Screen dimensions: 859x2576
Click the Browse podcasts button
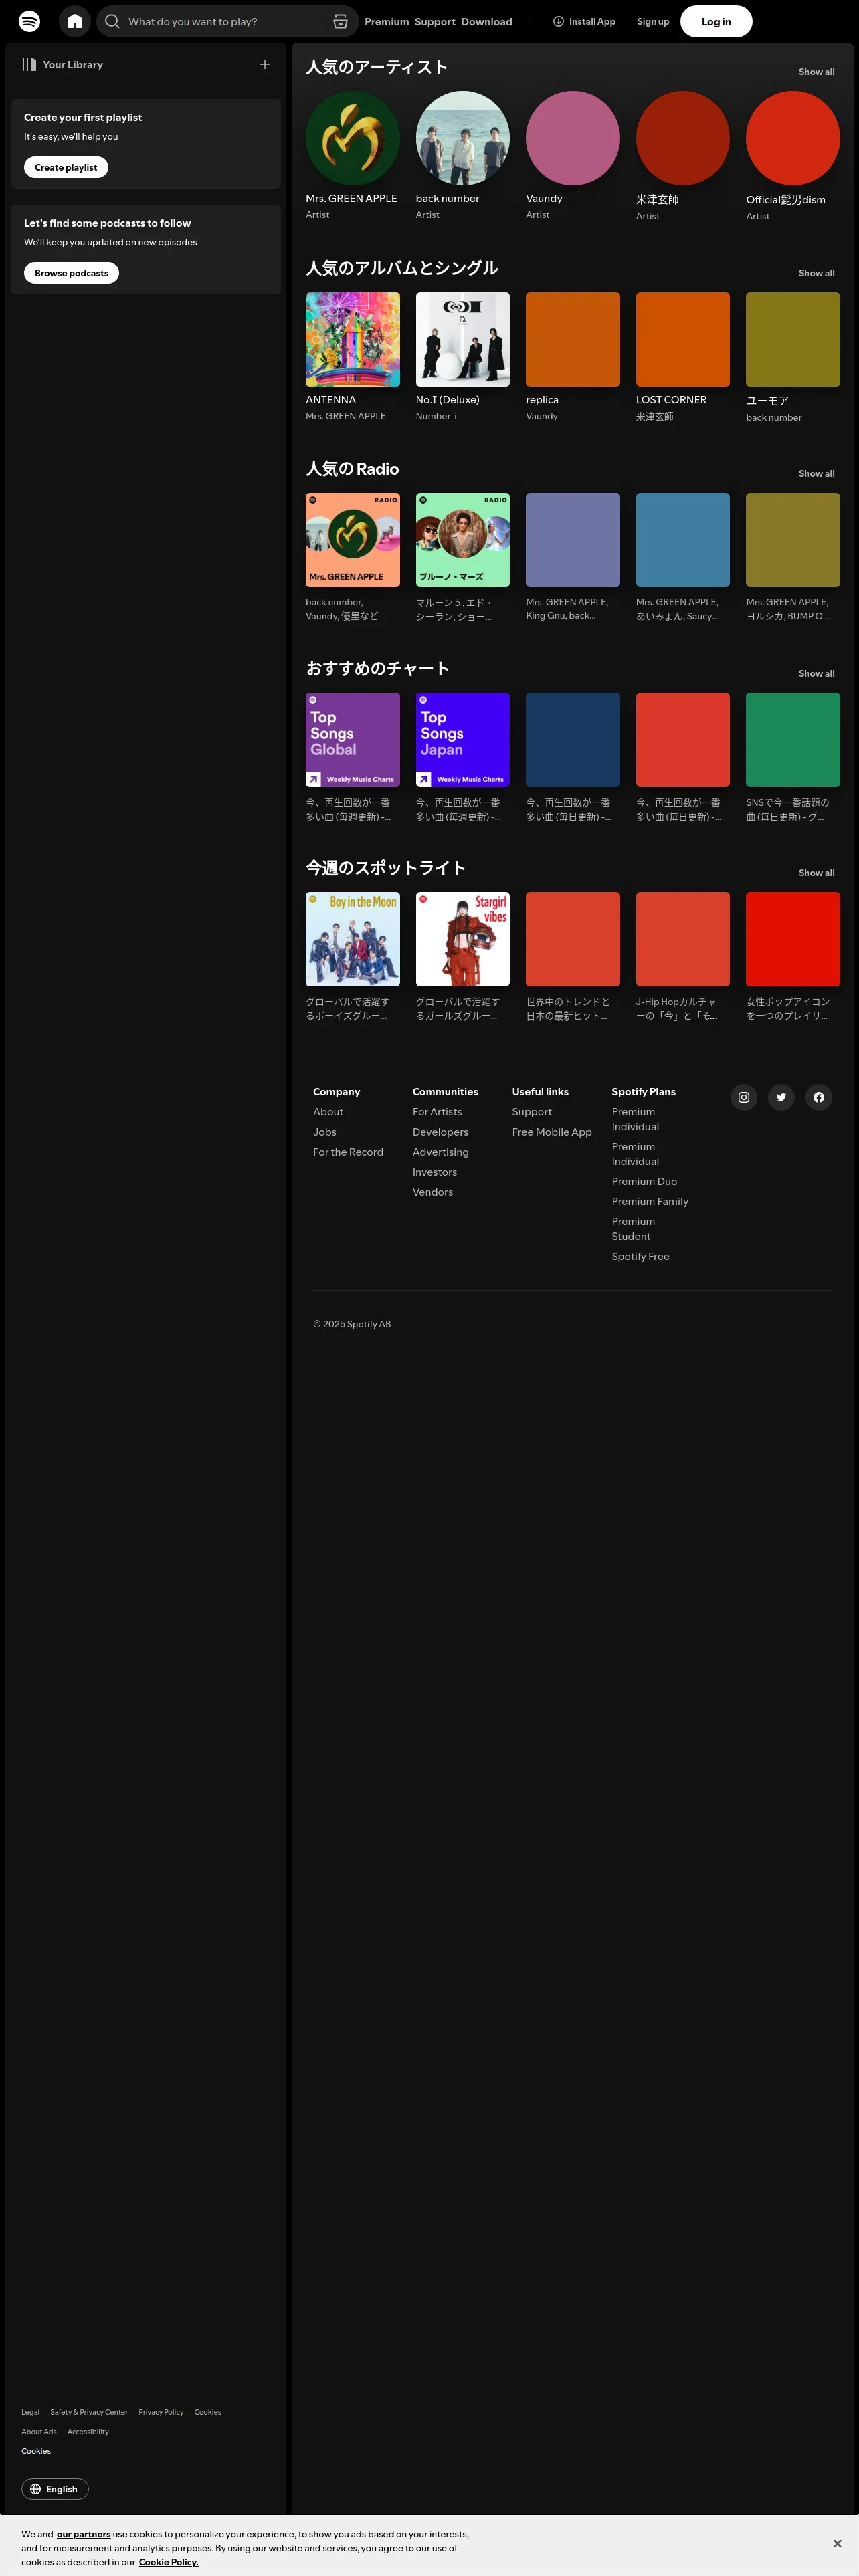pyautogui.click(x=71, y=273)
